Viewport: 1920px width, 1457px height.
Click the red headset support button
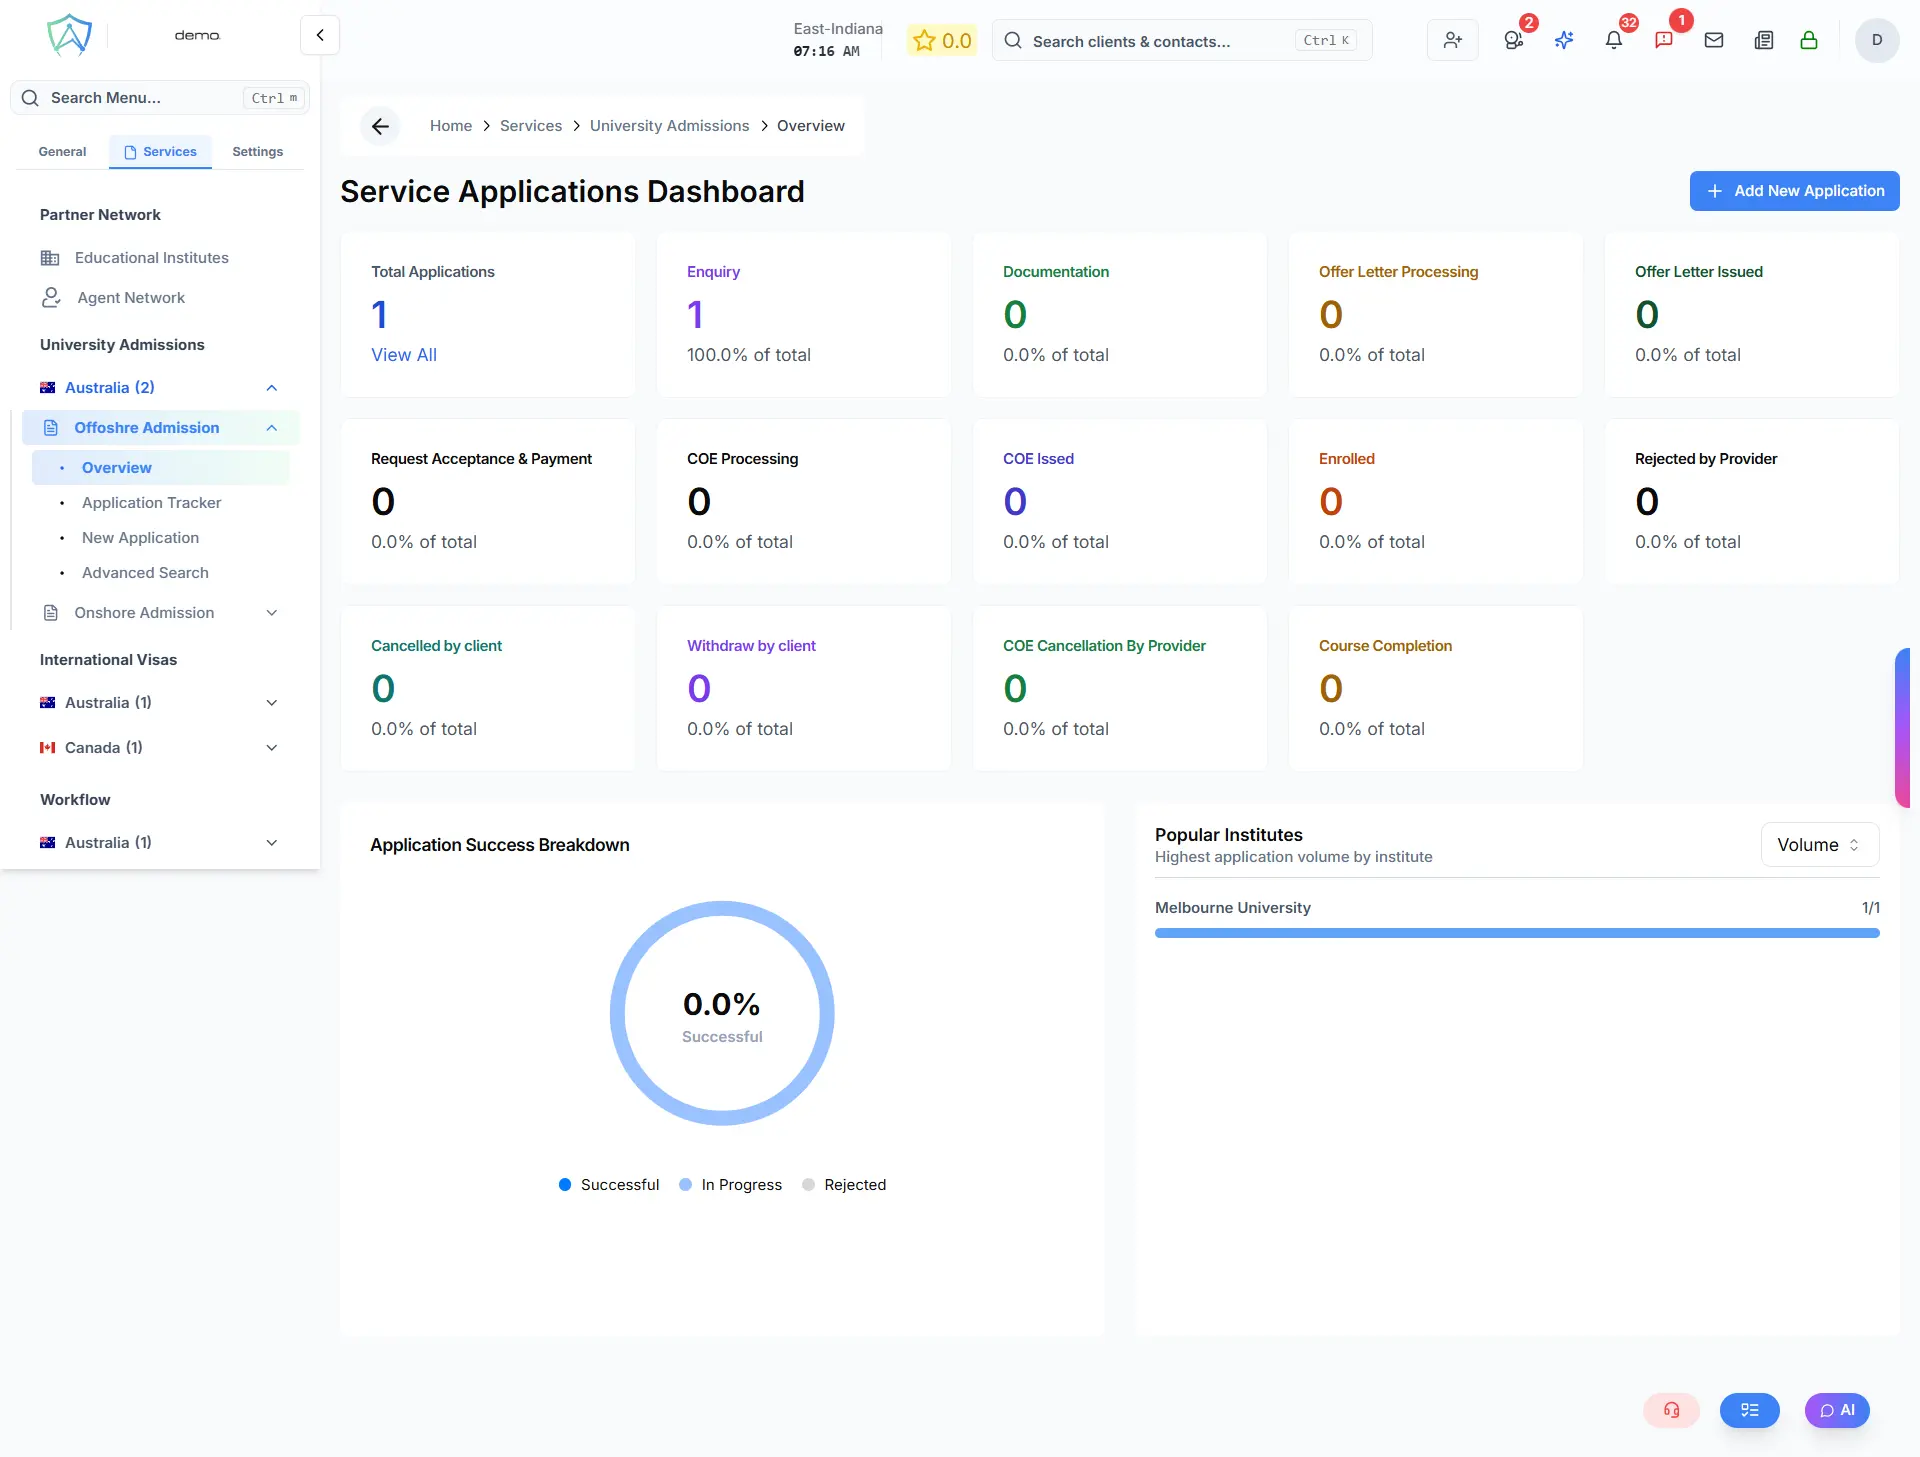coord(1671,1410)
